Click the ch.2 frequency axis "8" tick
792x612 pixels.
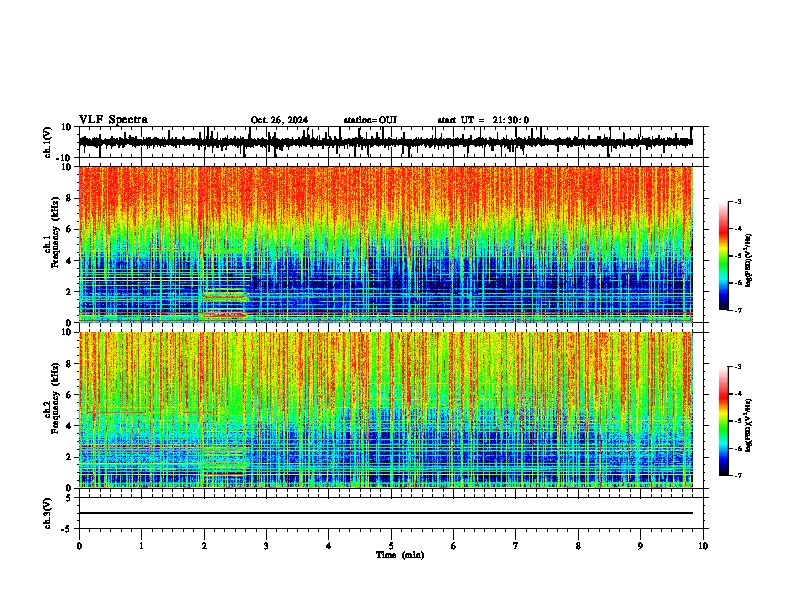pos(70,363)
